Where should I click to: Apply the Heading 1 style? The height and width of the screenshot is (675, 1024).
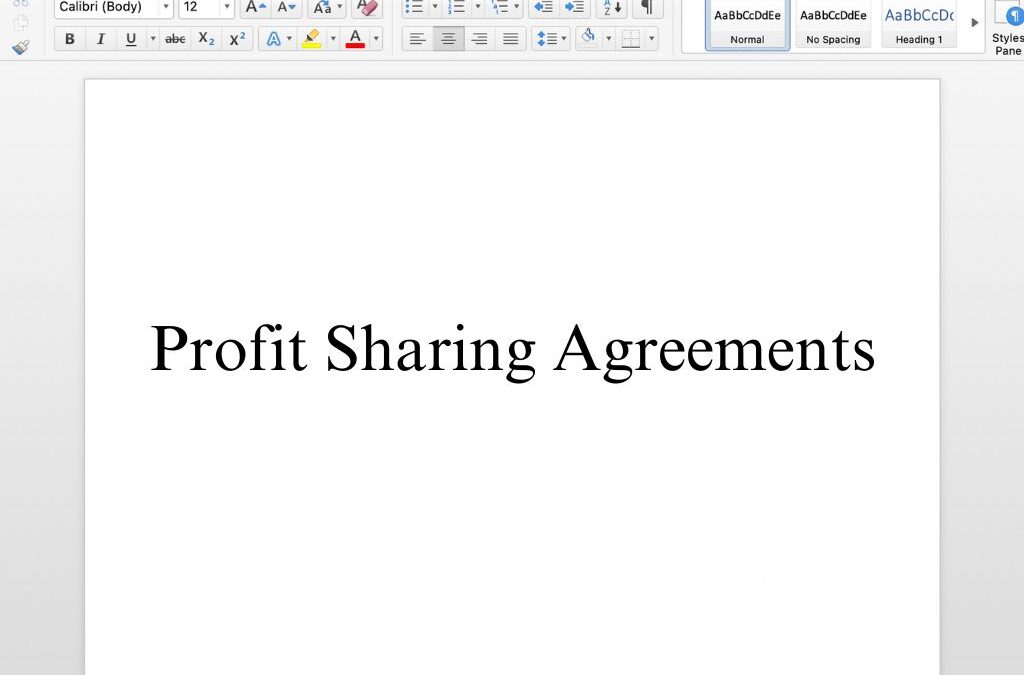coord(919,25)
